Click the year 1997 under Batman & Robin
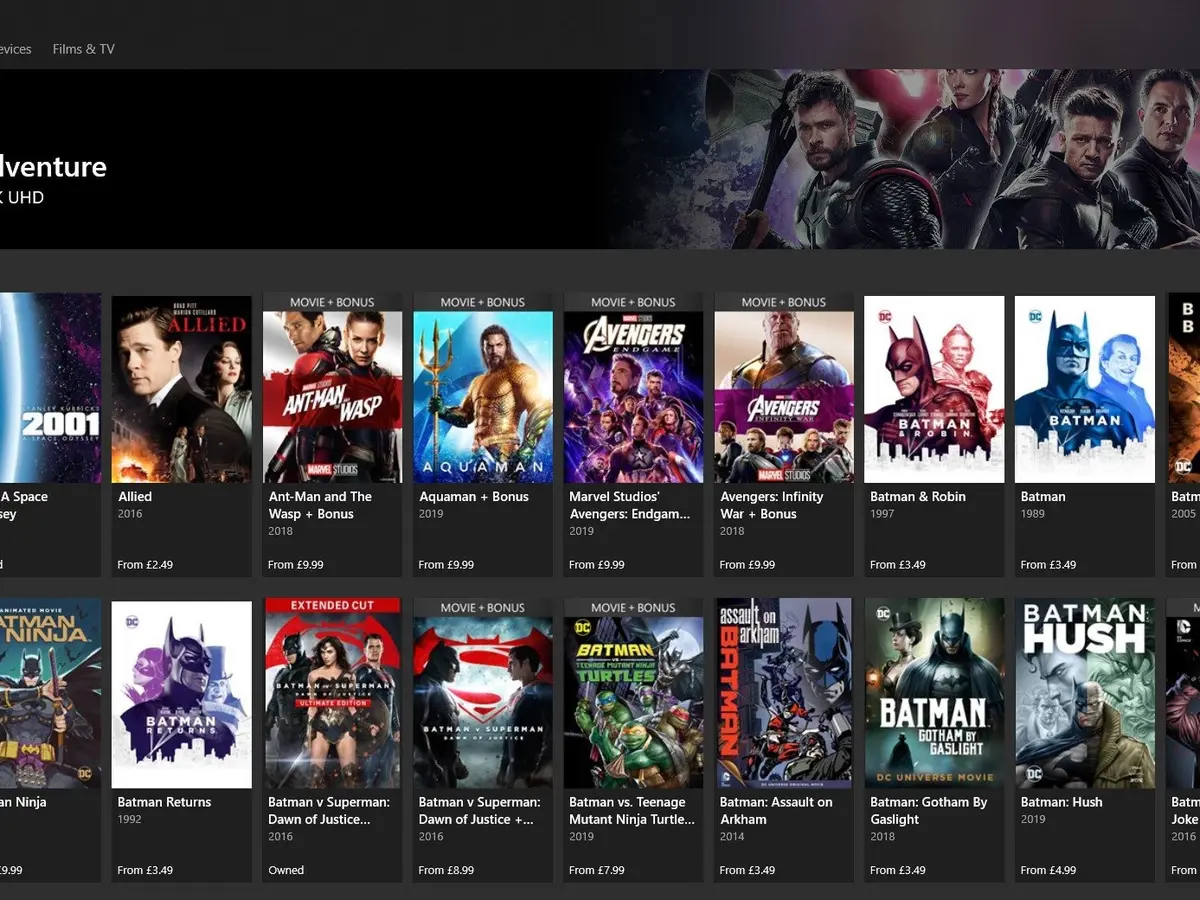 pos(883,514)
